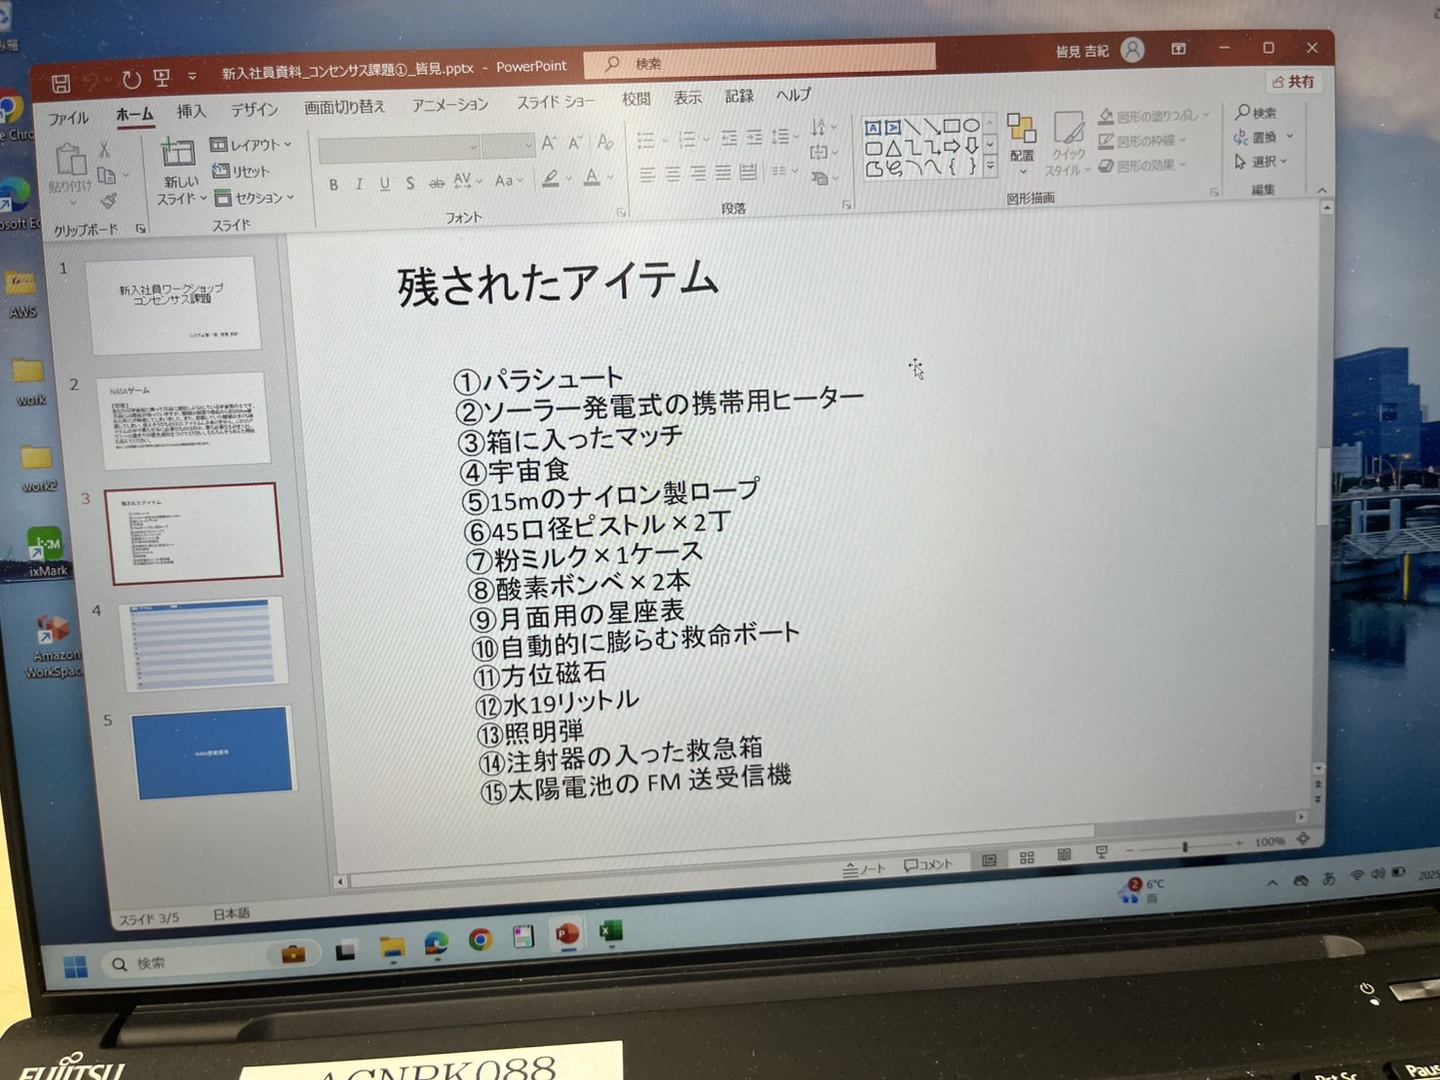Viewport: 1440px width, 1080px height.
Task: Toggle Bold formatting
Action: [333, 185]
